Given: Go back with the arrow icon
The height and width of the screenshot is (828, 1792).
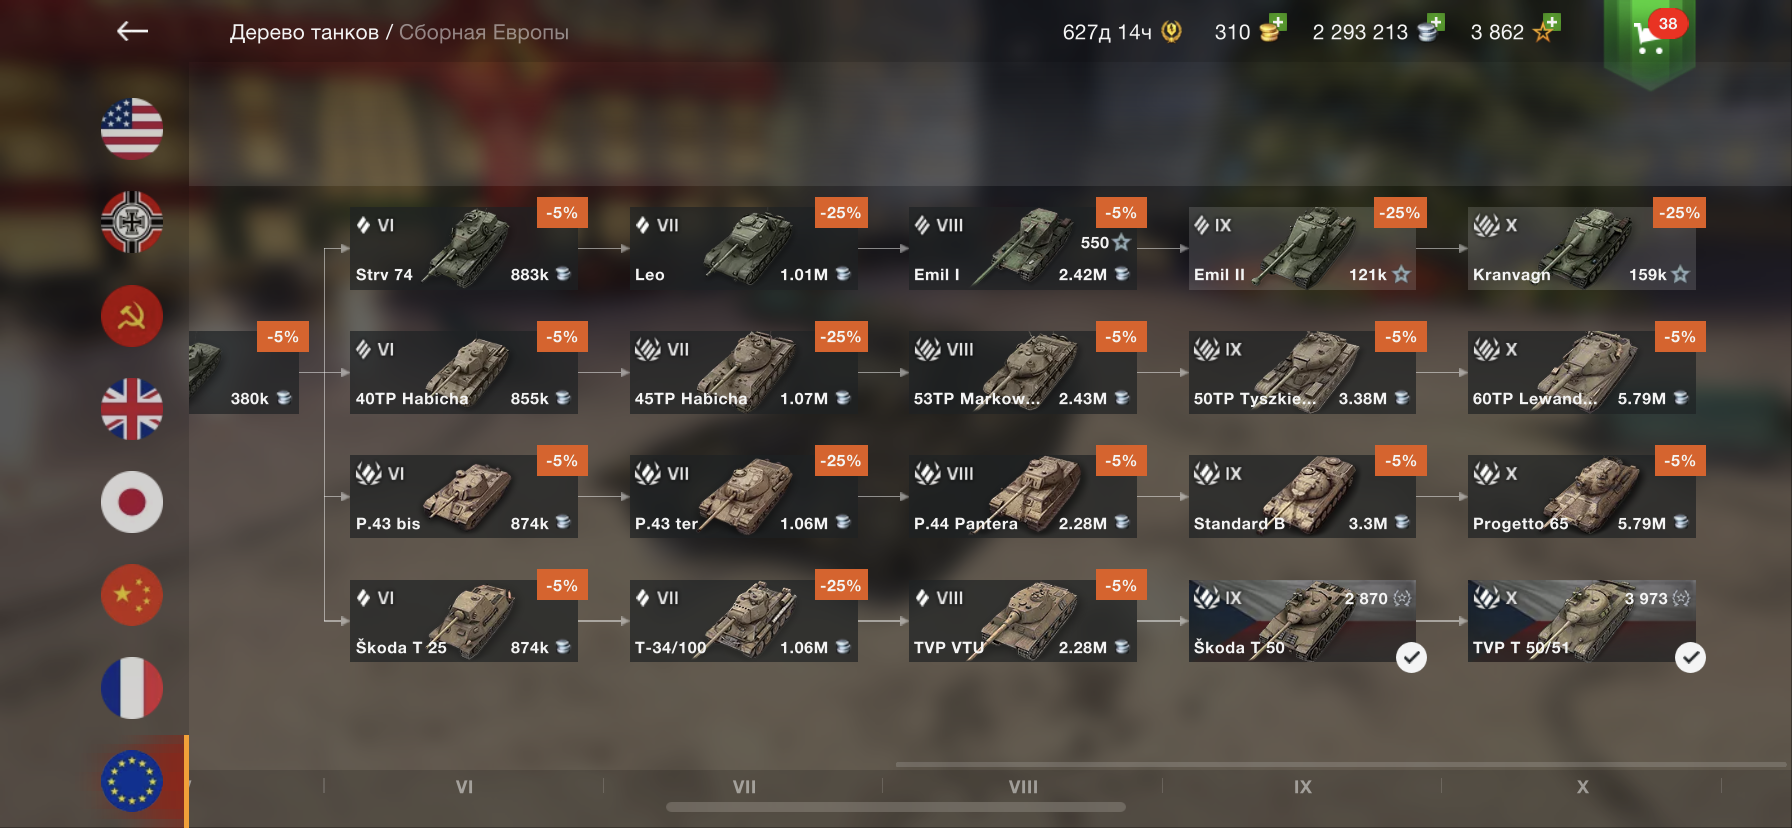Looking at the screenshot, I should tap(132, 32).
